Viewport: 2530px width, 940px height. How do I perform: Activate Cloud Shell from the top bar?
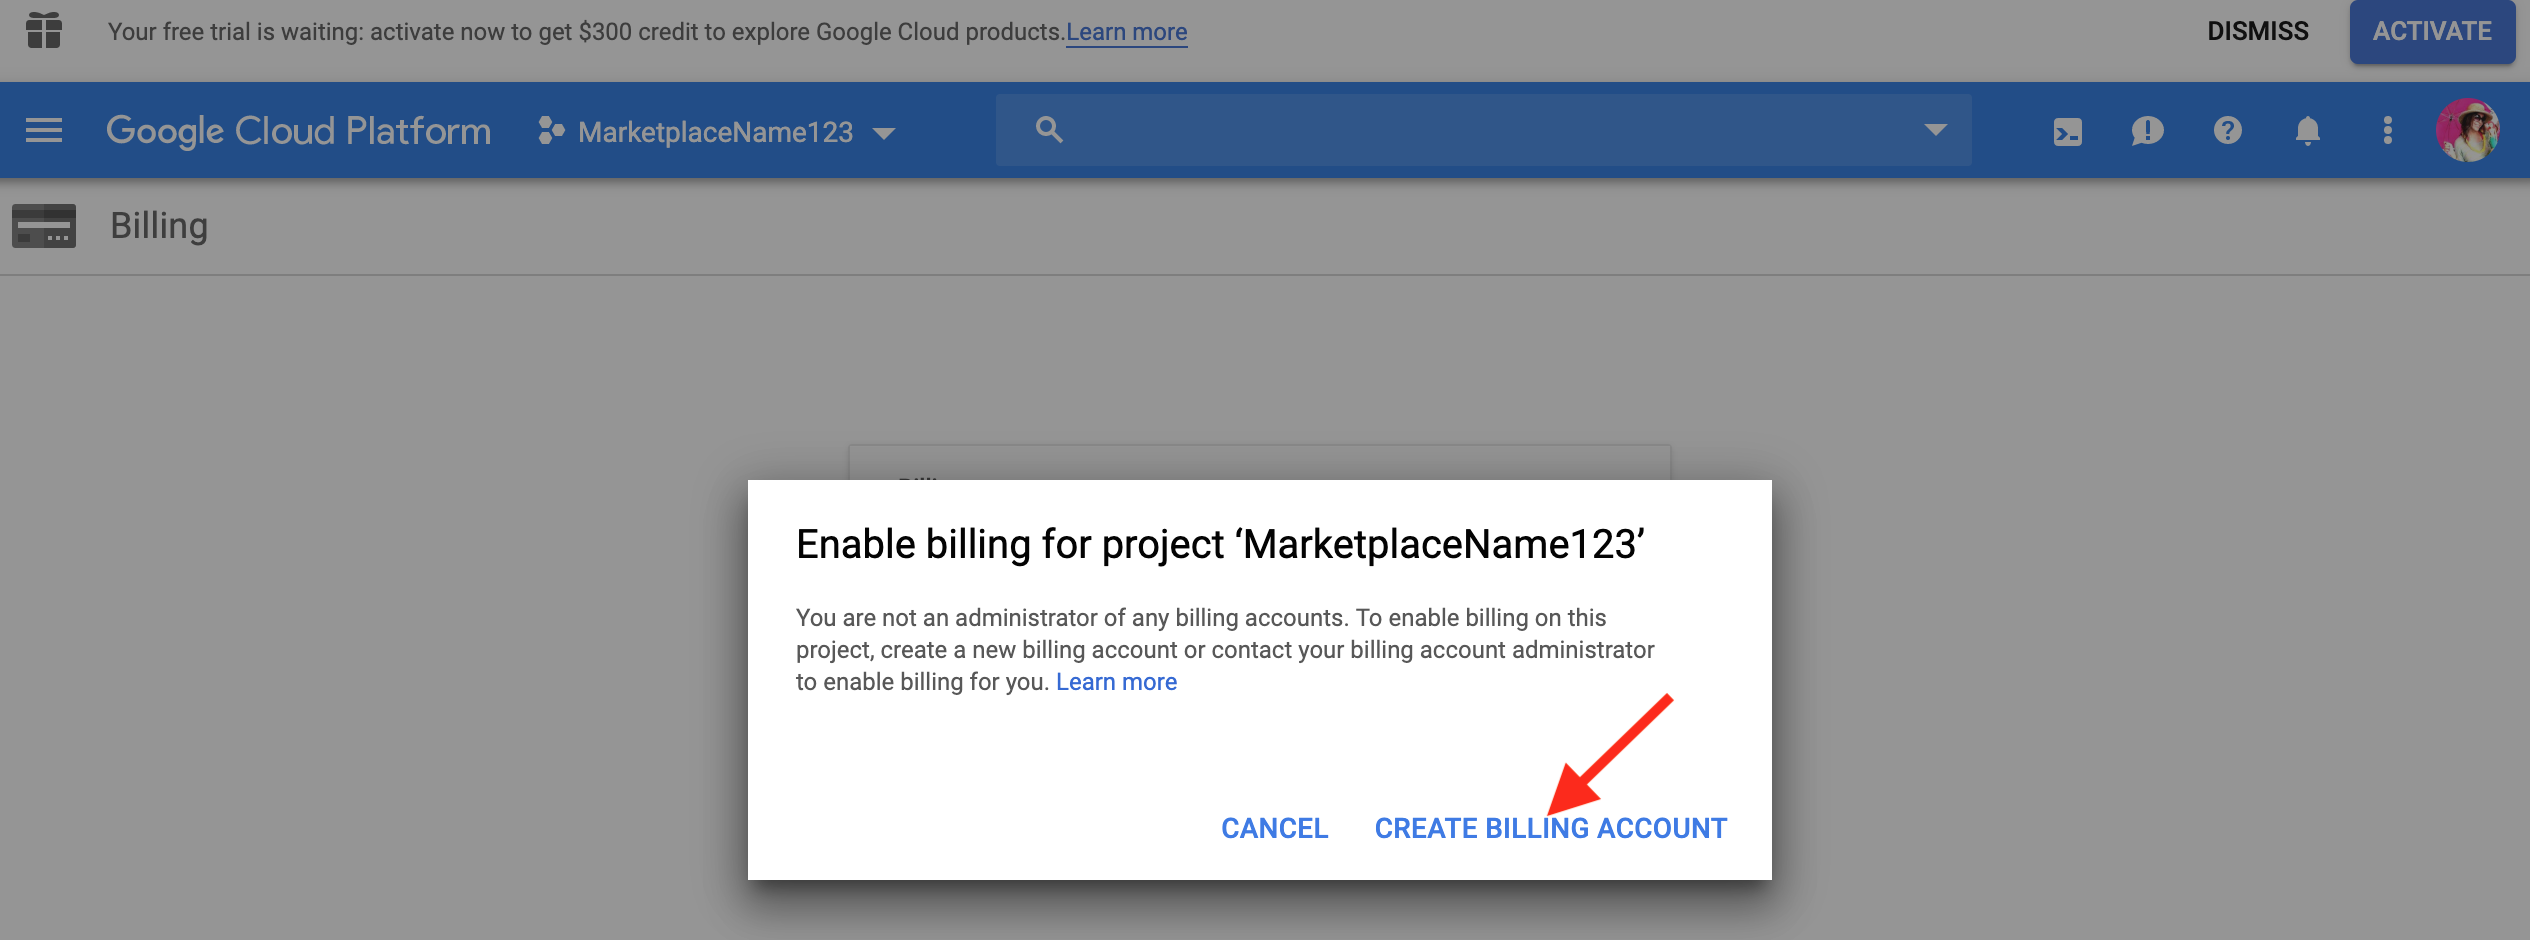[2067, 131]
